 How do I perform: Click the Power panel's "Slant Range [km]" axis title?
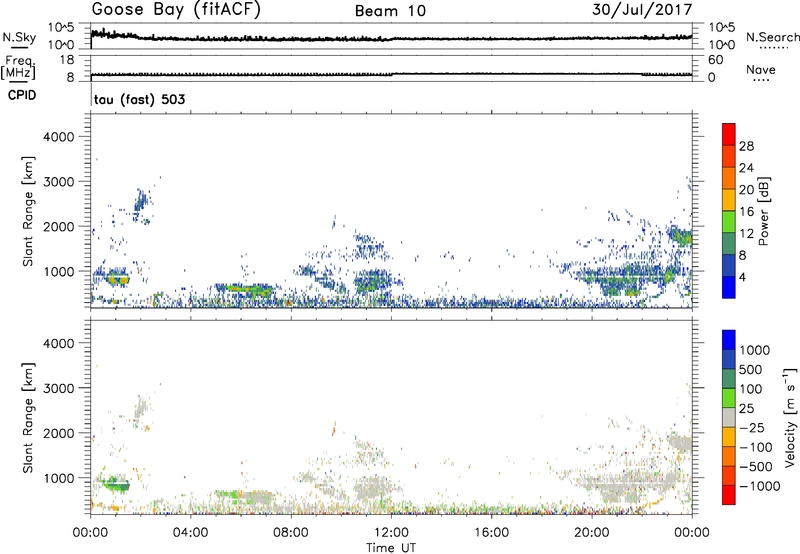pos(28,211)
